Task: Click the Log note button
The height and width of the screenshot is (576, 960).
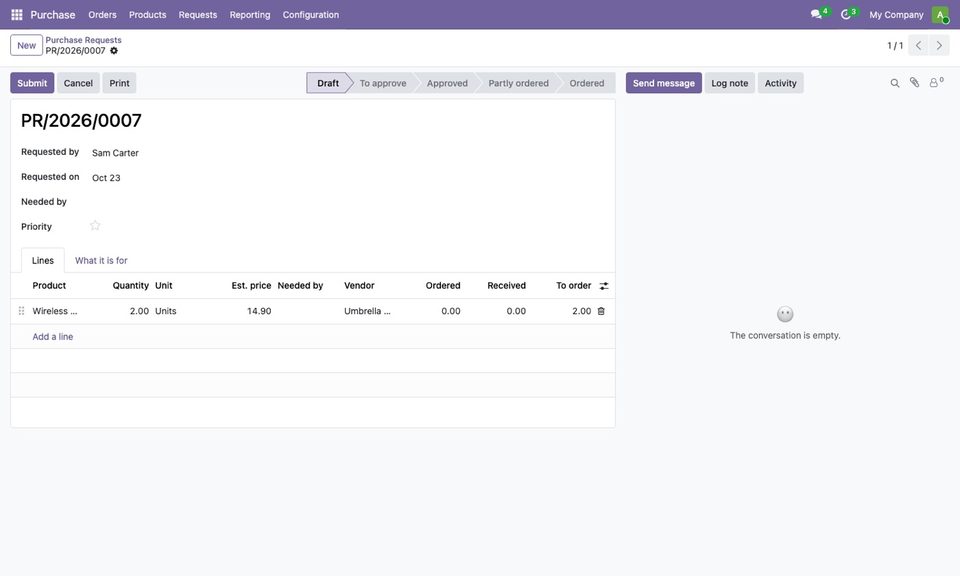Action: click(730, 83)
